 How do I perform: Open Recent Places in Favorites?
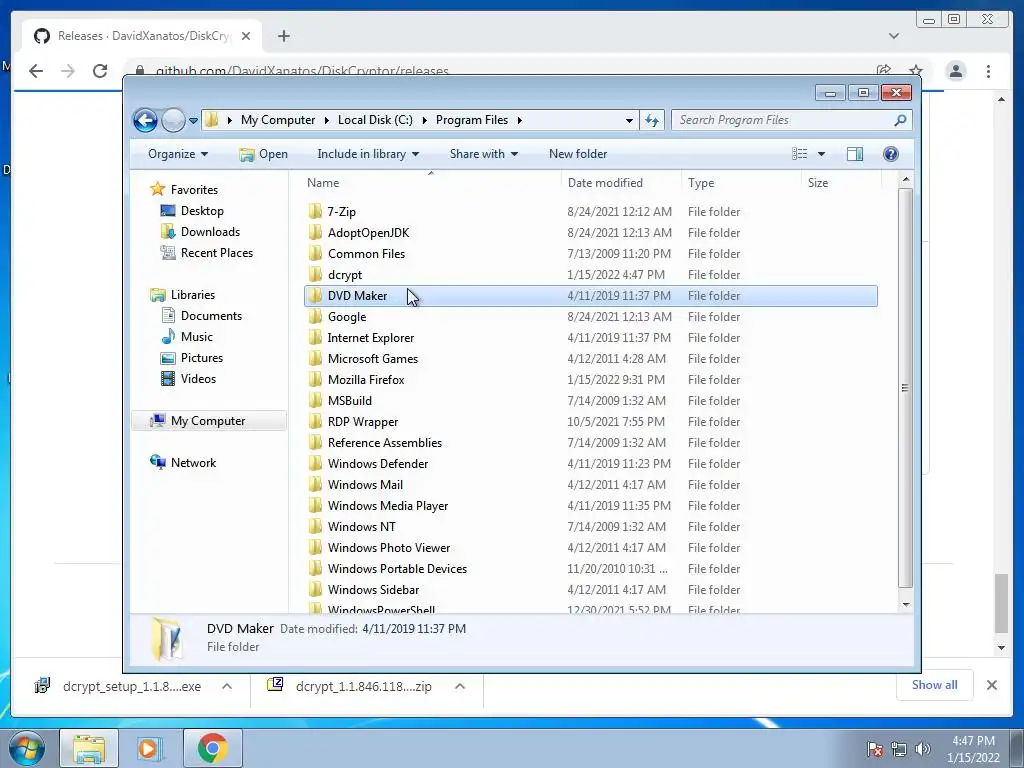217,253
